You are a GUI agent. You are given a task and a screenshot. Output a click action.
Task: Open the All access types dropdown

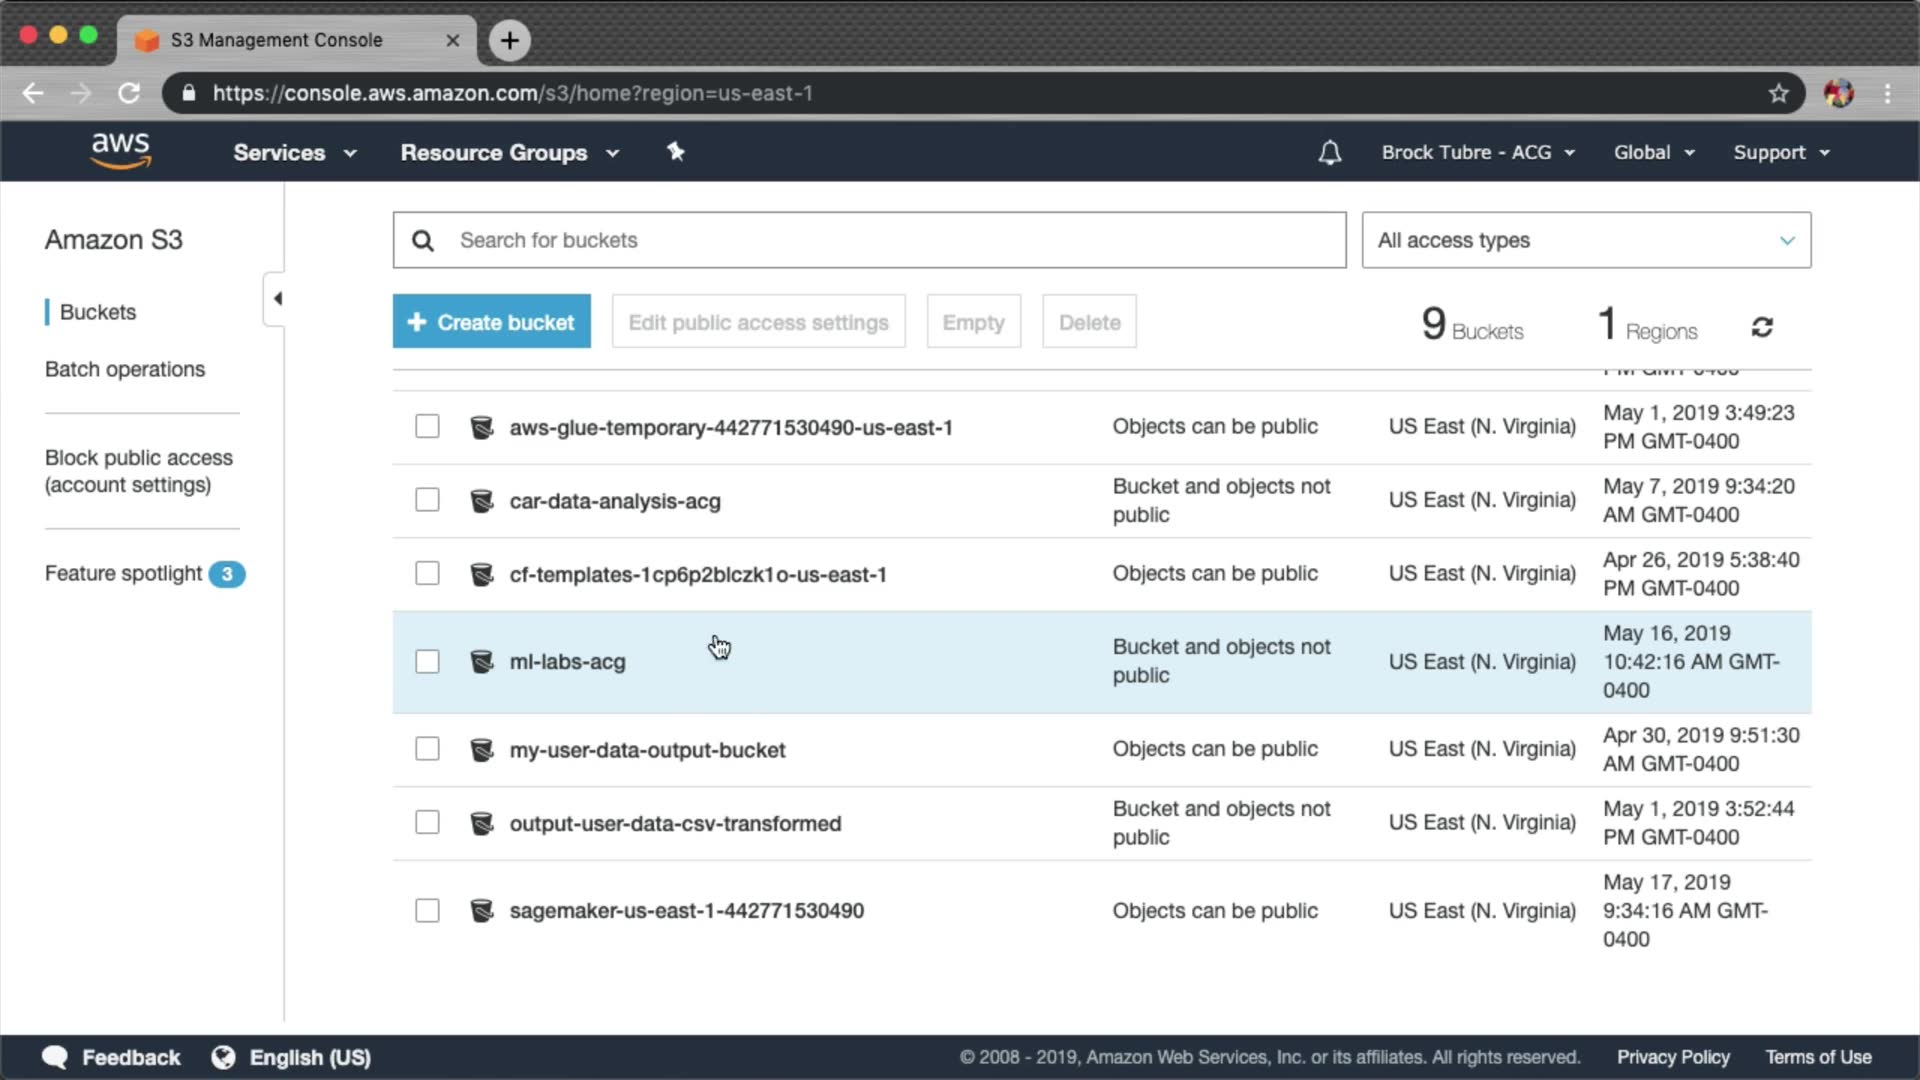coord(1585,240)
